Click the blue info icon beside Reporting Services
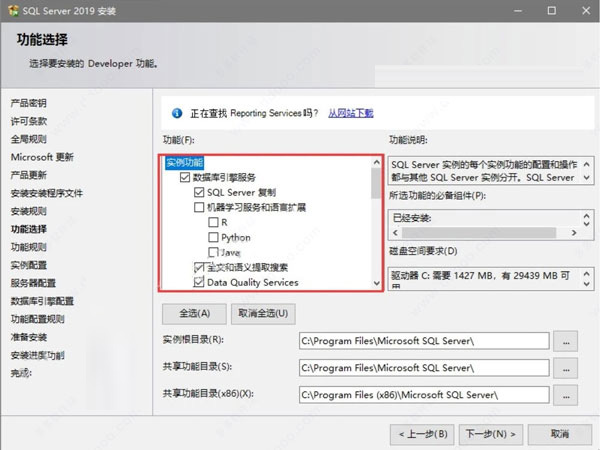The height and width of the screenshot is (450, 600). (x=177, y=113)
